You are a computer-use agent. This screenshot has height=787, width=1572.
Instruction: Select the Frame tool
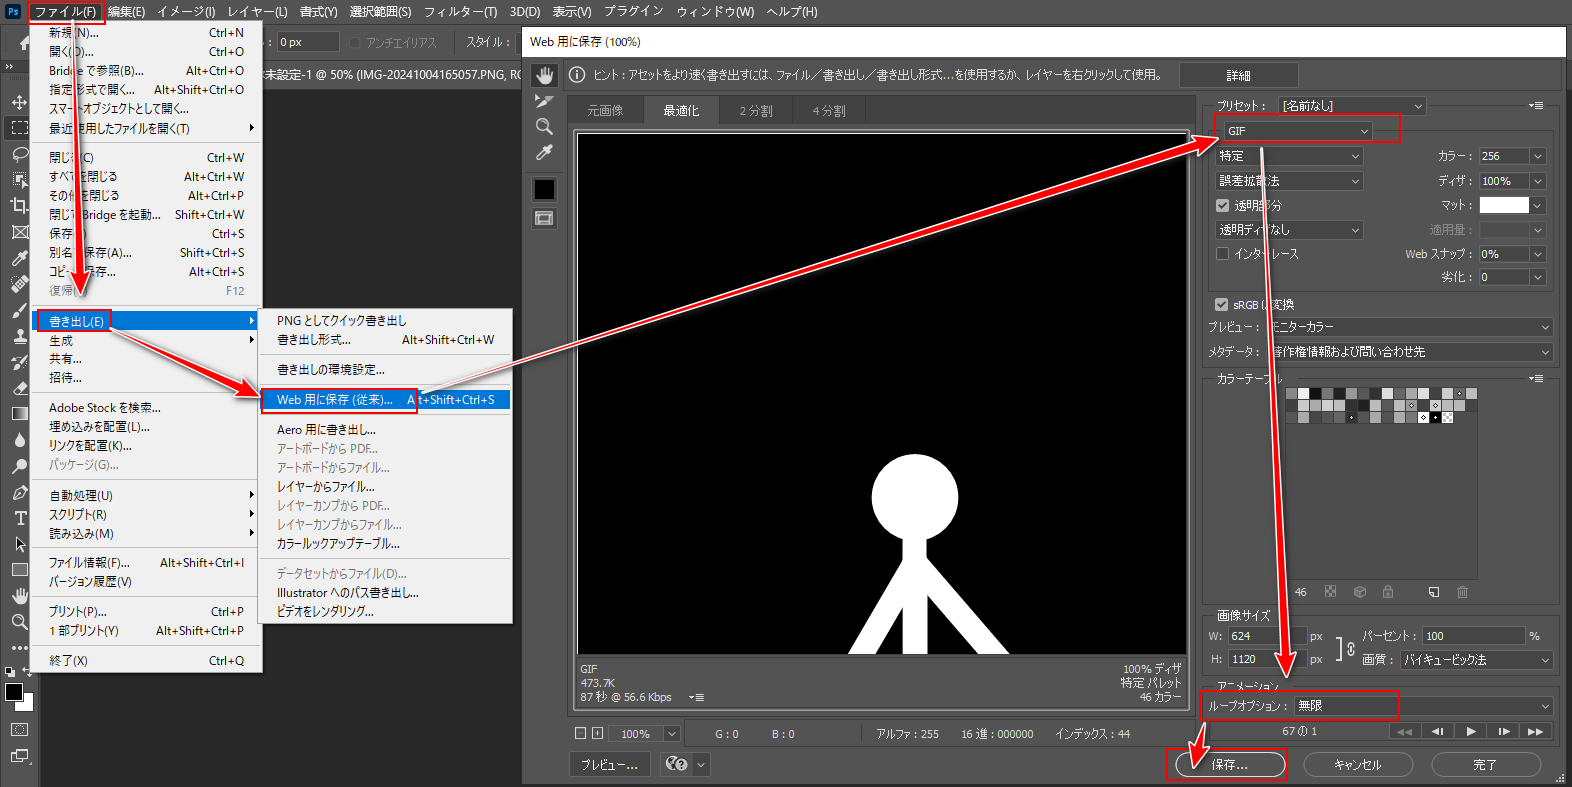pyautogui.click(x=19, y=232)
